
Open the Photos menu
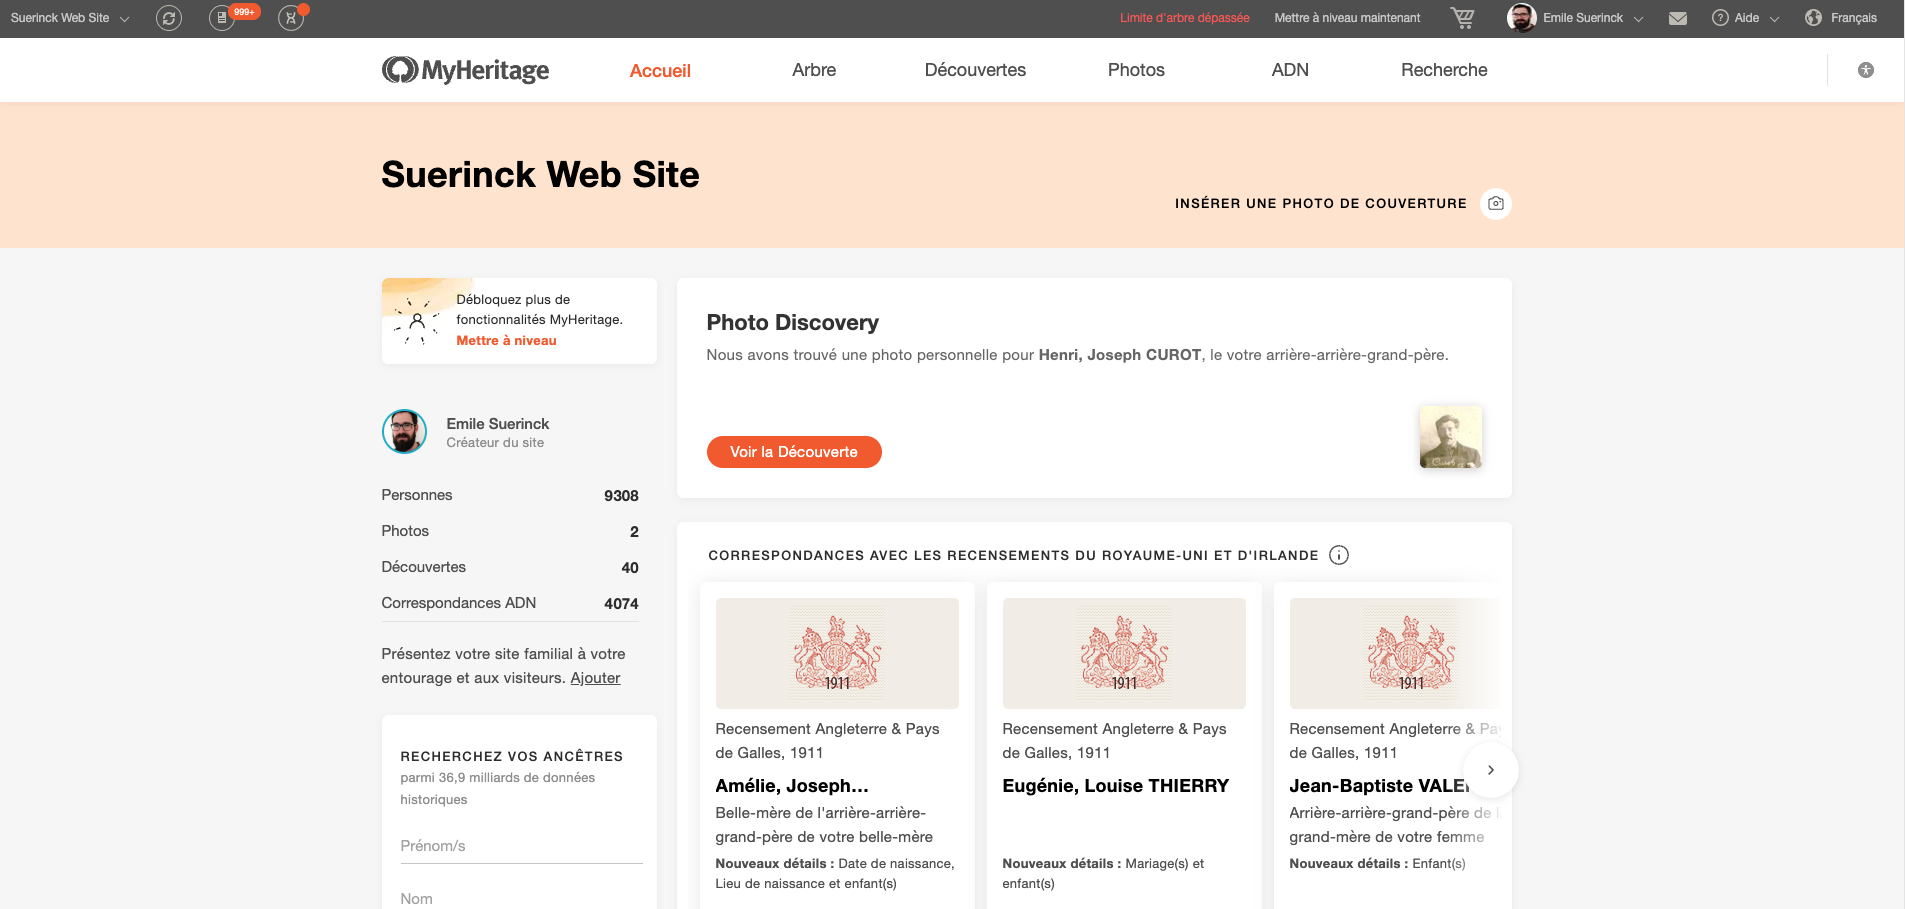1136,70
